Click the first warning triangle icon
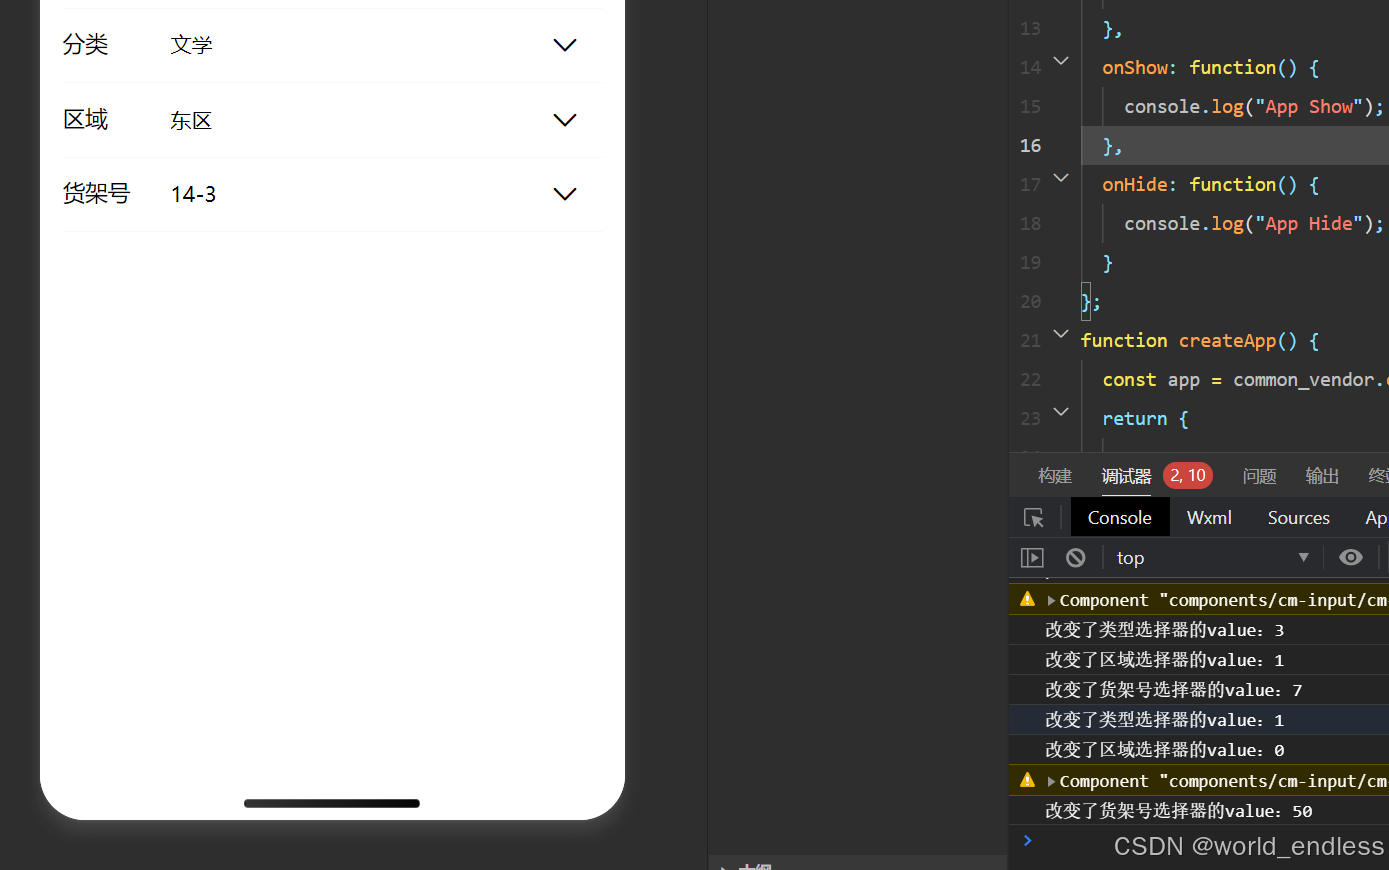Screen dimensions: 1389x870 [1027, 599]
